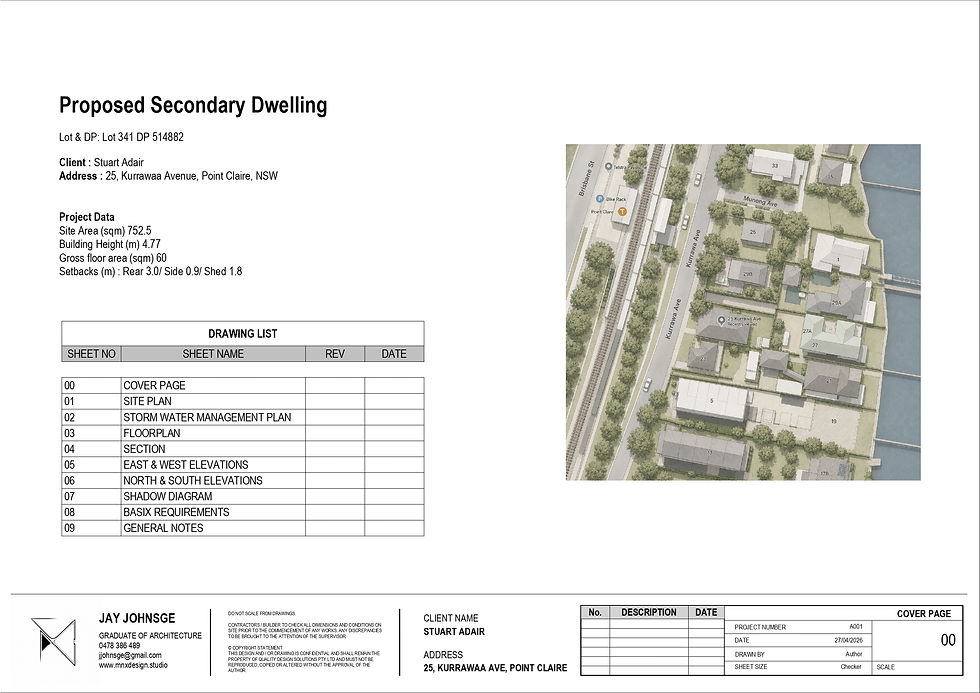This screenshot has width=980, height=693.
Task: Click the revision table 'No.' header
Action: click(595, 612)
